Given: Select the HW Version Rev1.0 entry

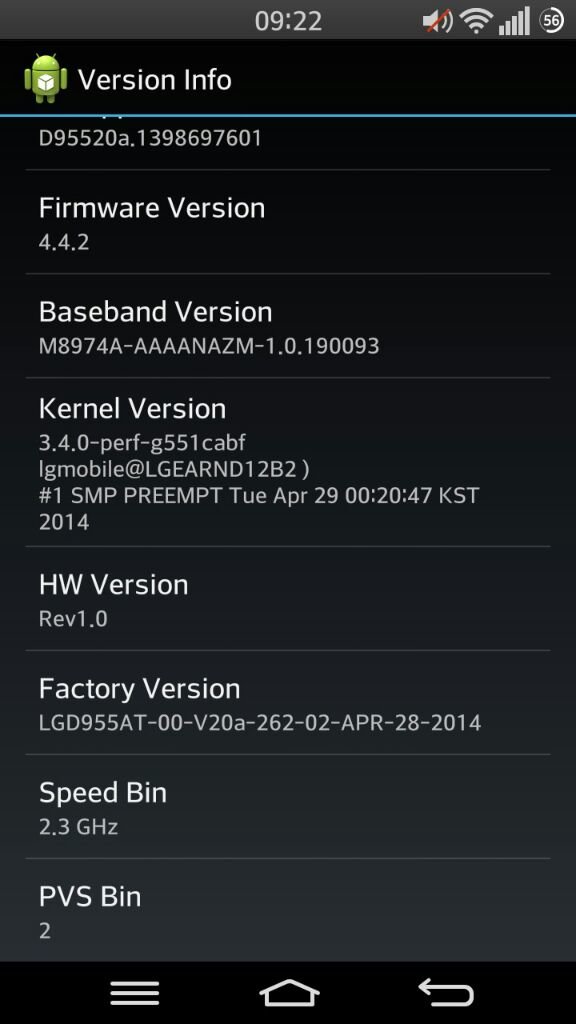Looking at the screenshot, I should 288,599.
